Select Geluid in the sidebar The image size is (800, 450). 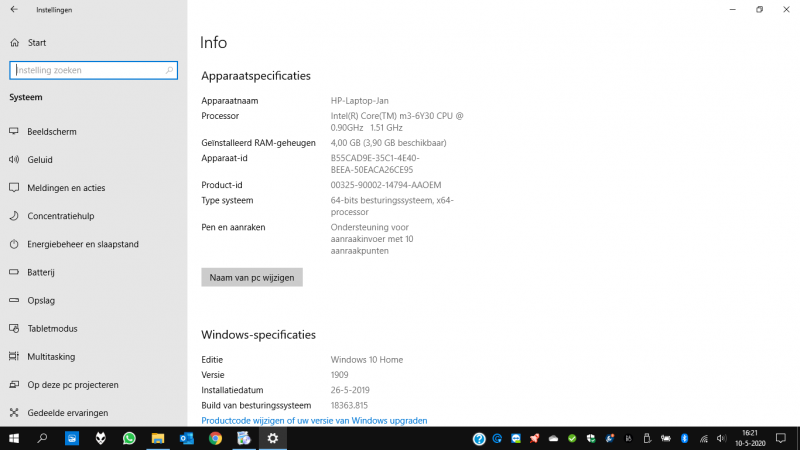40,160
